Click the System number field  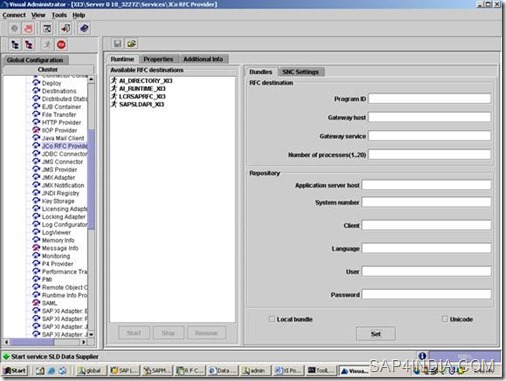pyautogui.click(x=426, y=202)
